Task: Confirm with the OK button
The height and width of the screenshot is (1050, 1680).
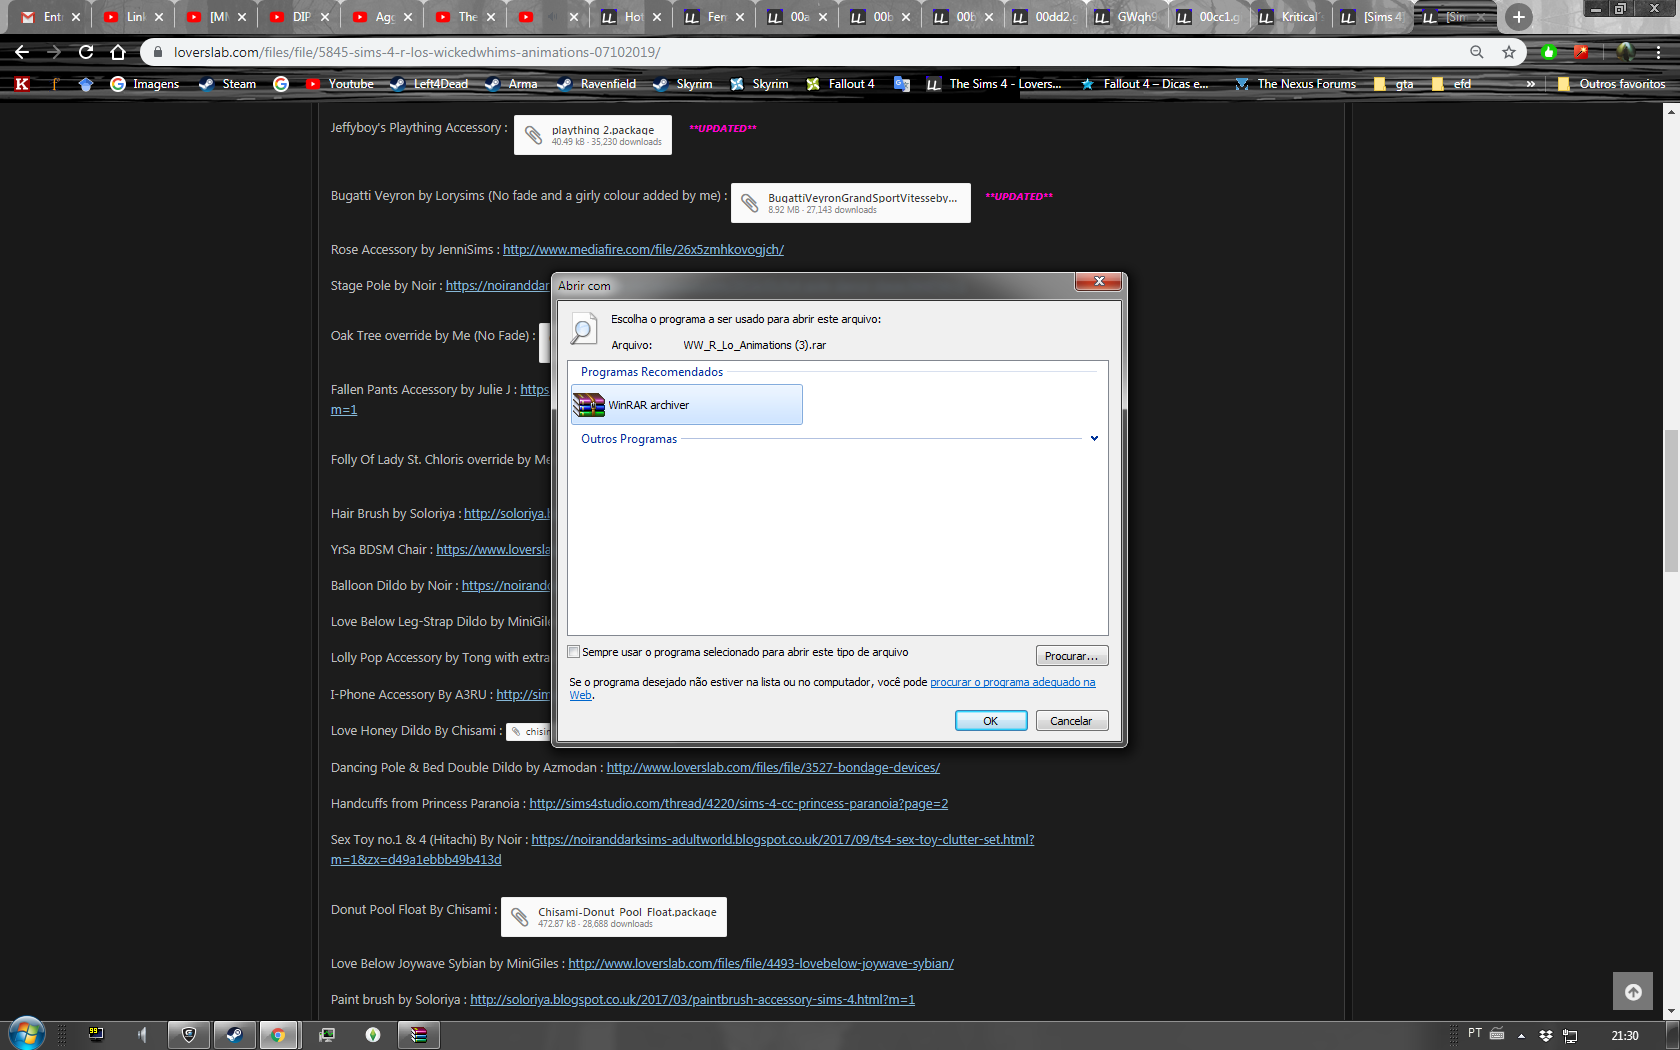Action: point(990,721)
